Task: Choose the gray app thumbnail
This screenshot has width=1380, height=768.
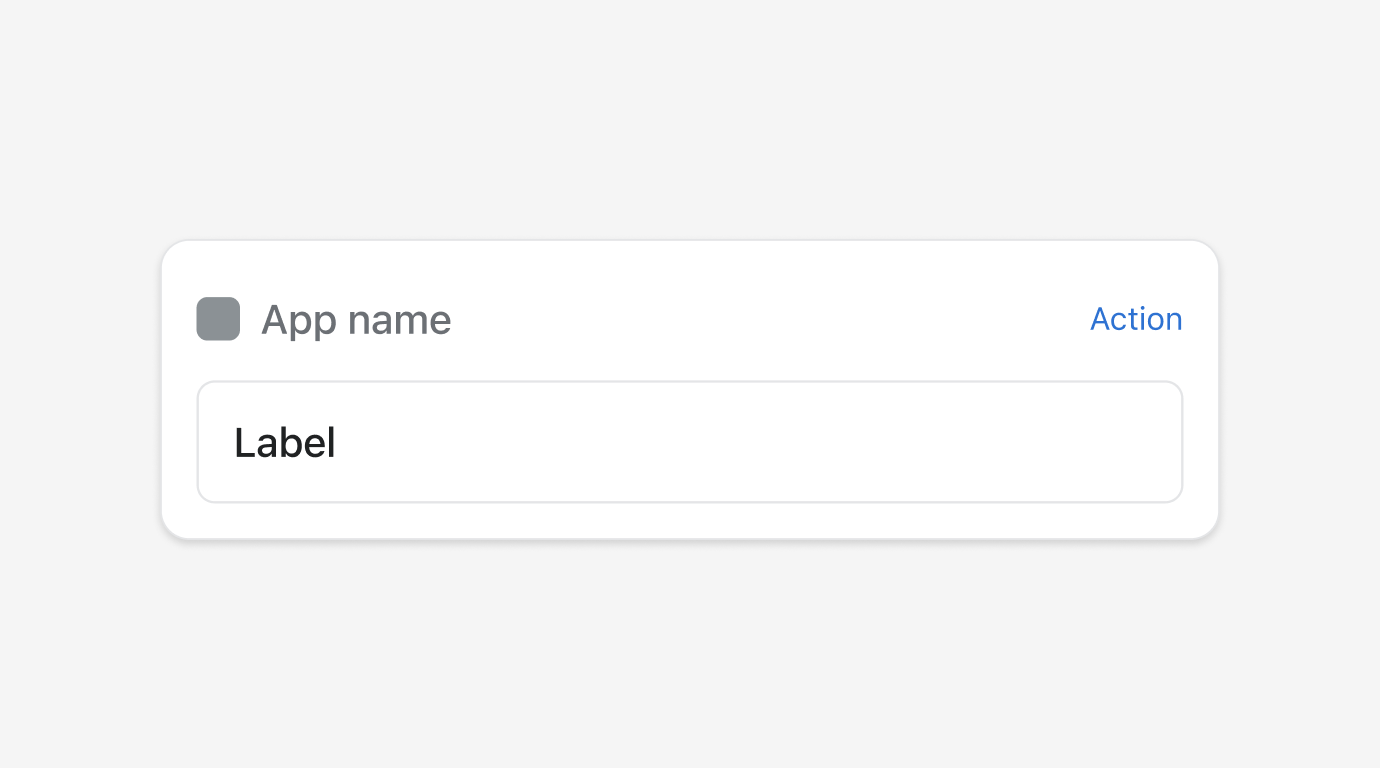Action: coord(218,319)
